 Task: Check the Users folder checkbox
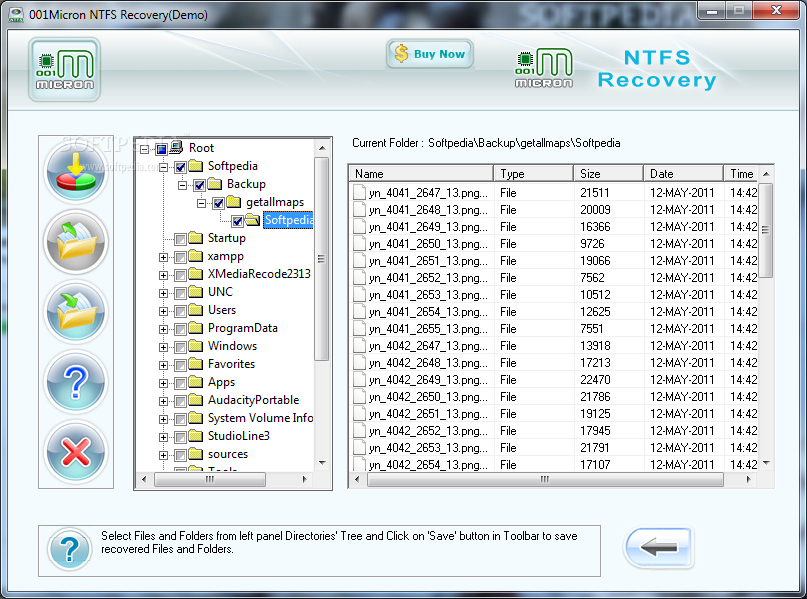(x=180, y=311)
